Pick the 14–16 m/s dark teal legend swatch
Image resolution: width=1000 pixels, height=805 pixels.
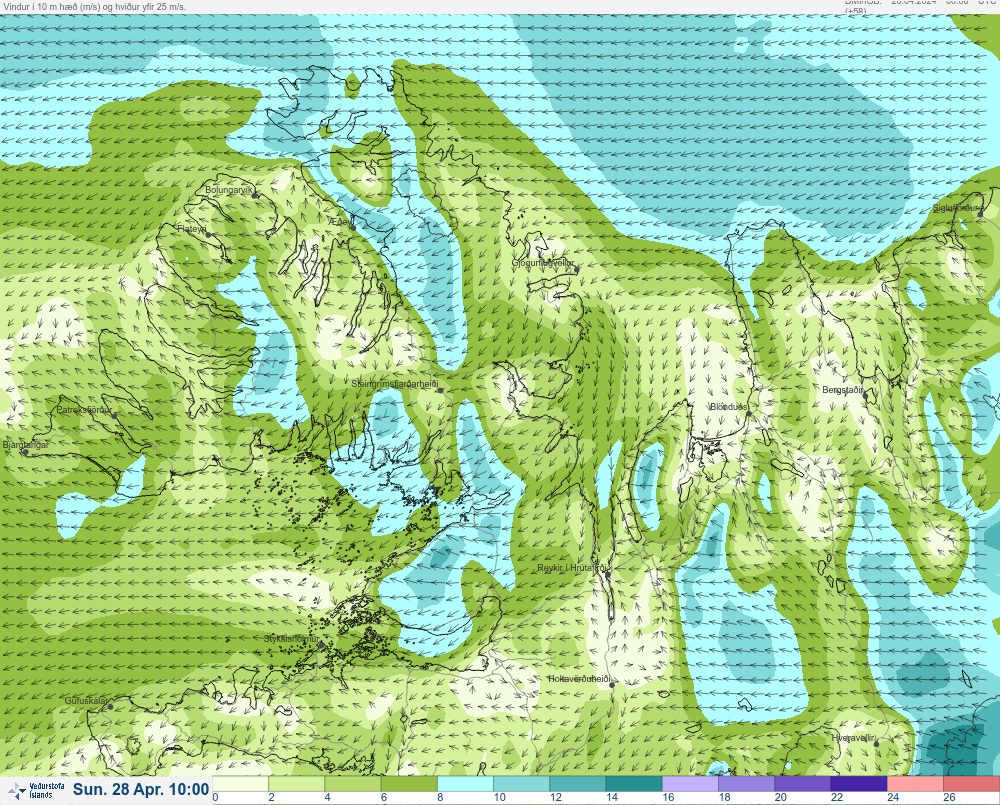[634, 783]
